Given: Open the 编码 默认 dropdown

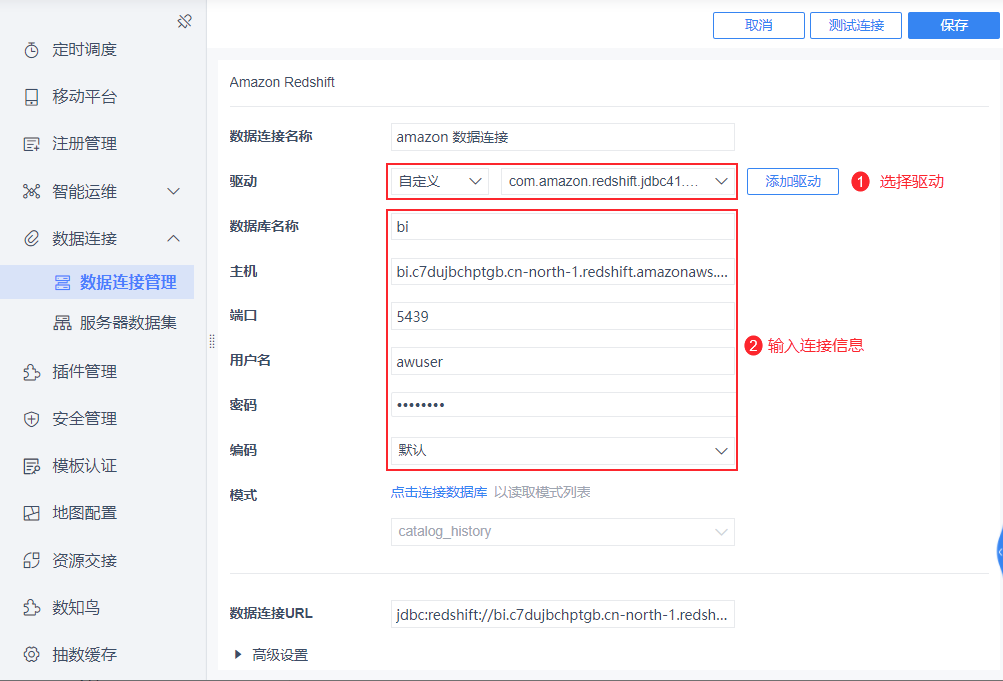Looking at the screenshot, I should pos(563,451).
